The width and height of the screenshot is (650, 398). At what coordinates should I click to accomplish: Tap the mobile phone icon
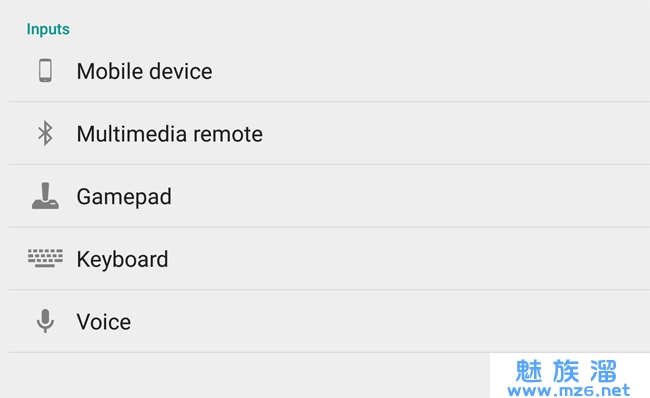click(x=45, y=70)
